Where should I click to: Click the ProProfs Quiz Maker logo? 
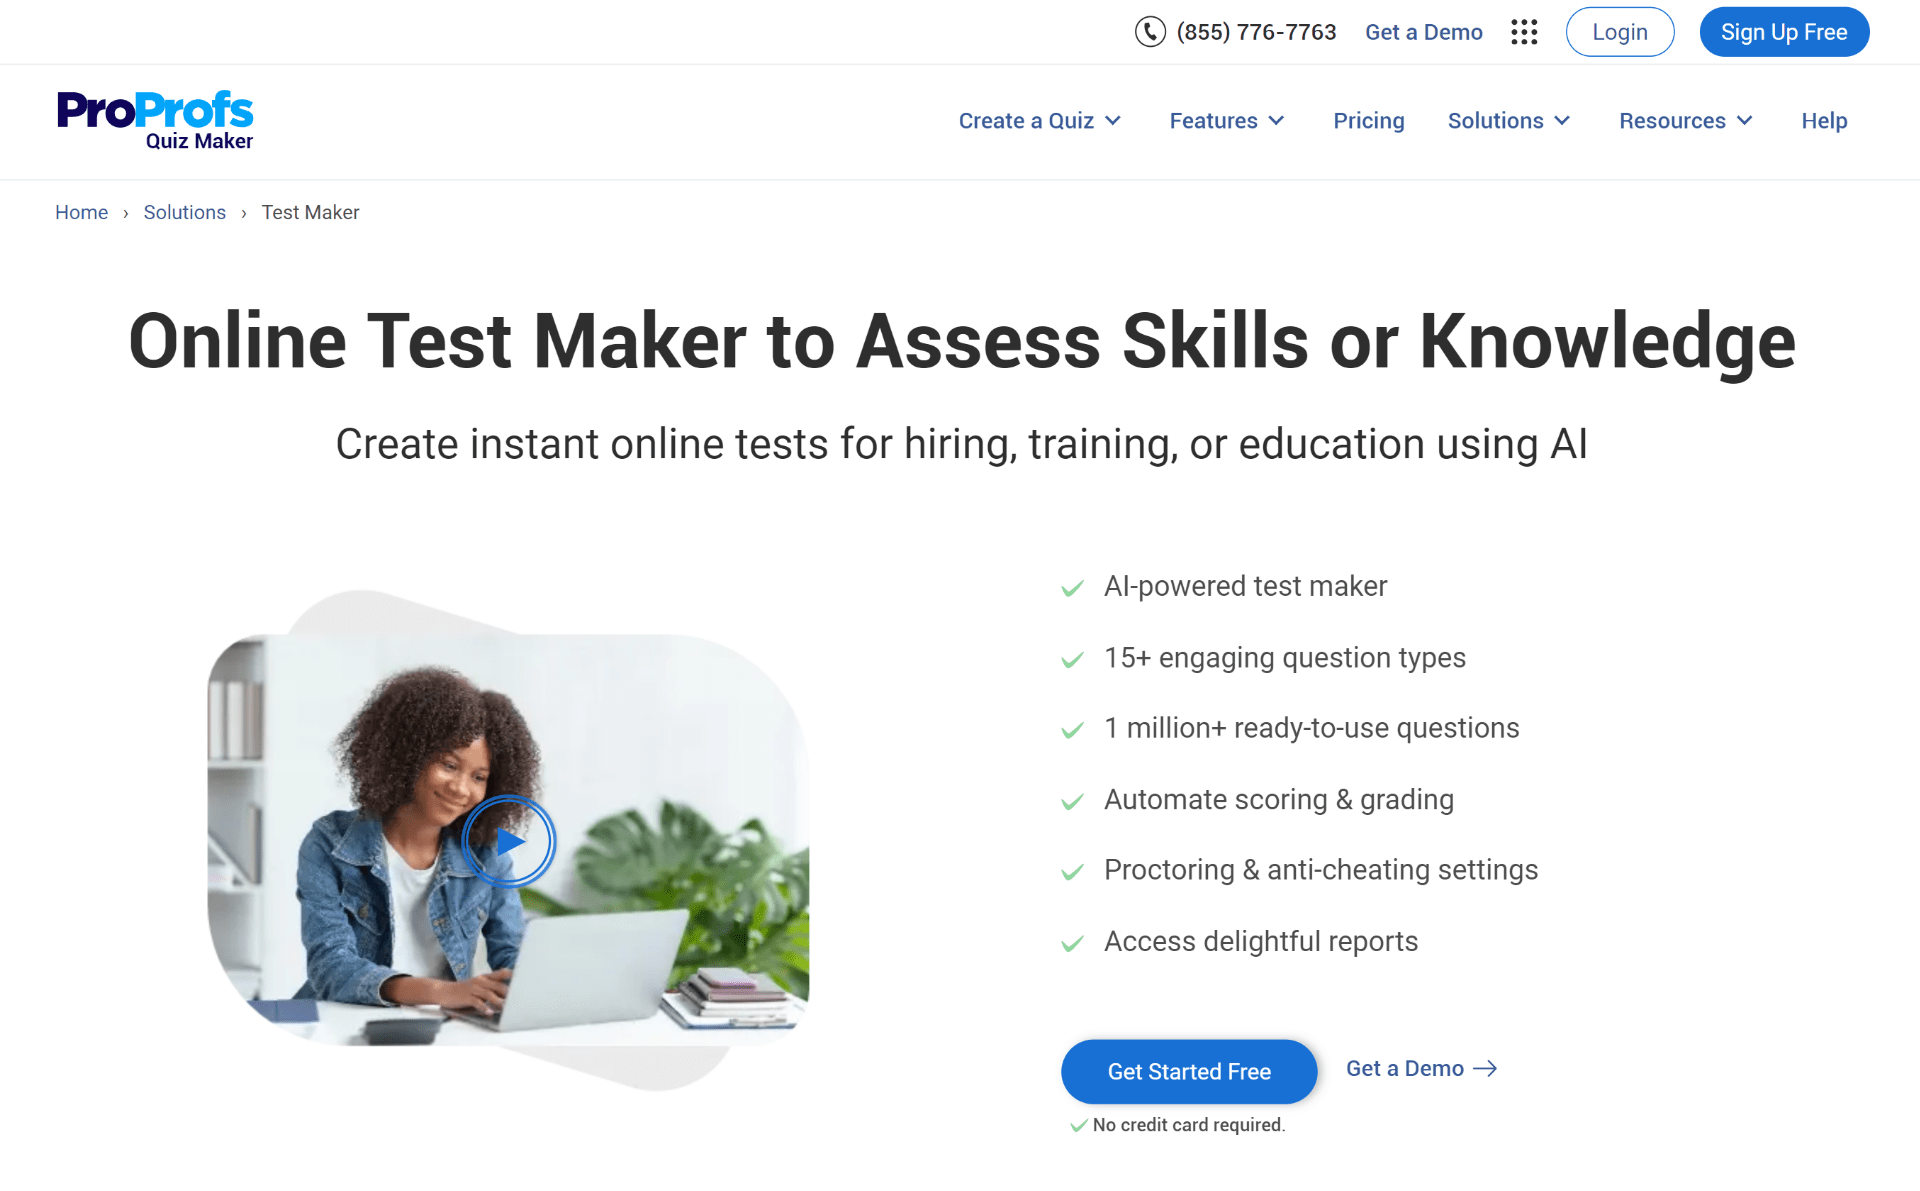click(155, 120)
